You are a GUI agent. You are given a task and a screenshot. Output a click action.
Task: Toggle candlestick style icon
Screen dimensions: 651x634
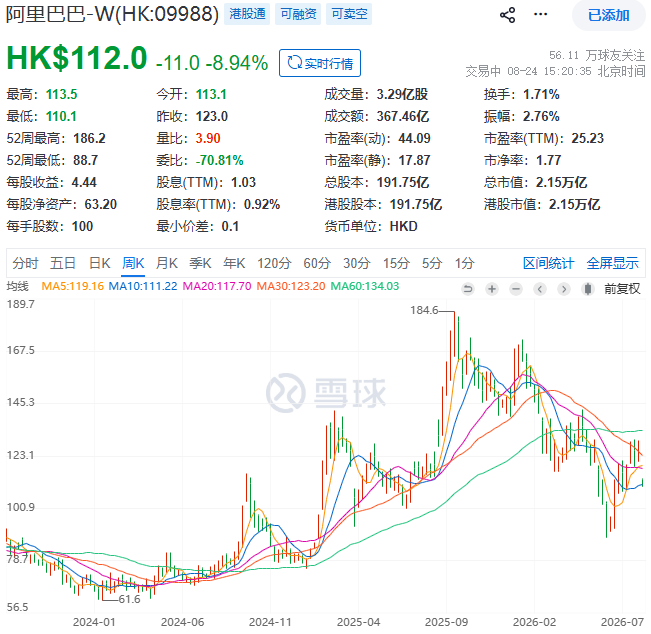pos(588,289)
